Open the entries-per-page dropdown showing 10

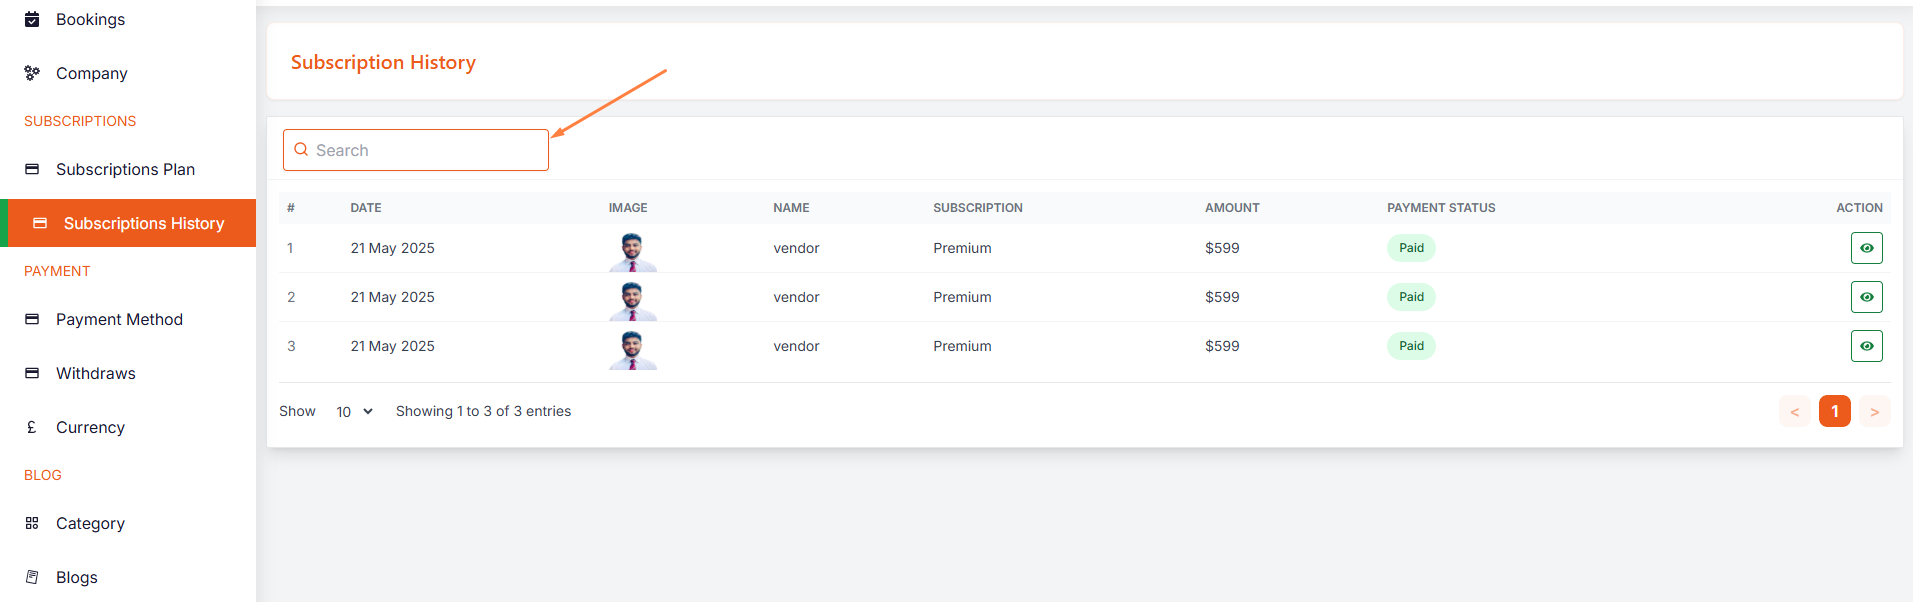[x=354, y=412]
